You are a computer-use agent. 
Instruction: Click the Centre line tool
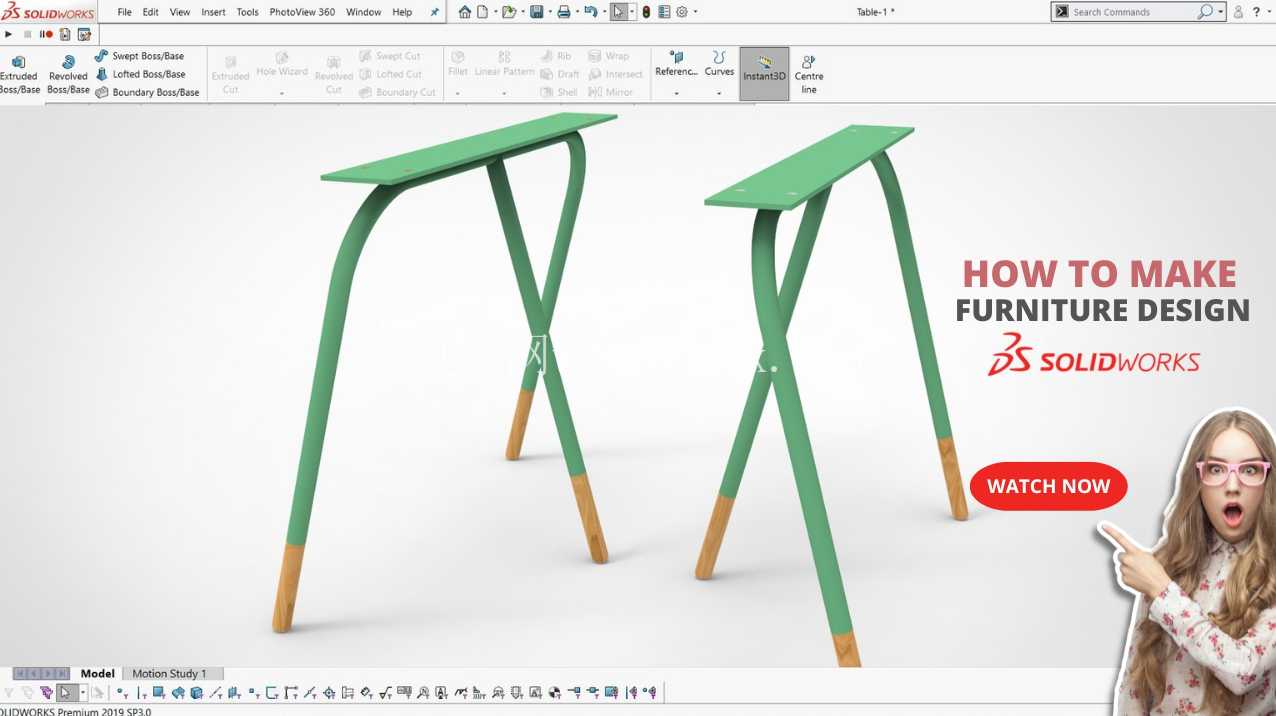point(809,75)
